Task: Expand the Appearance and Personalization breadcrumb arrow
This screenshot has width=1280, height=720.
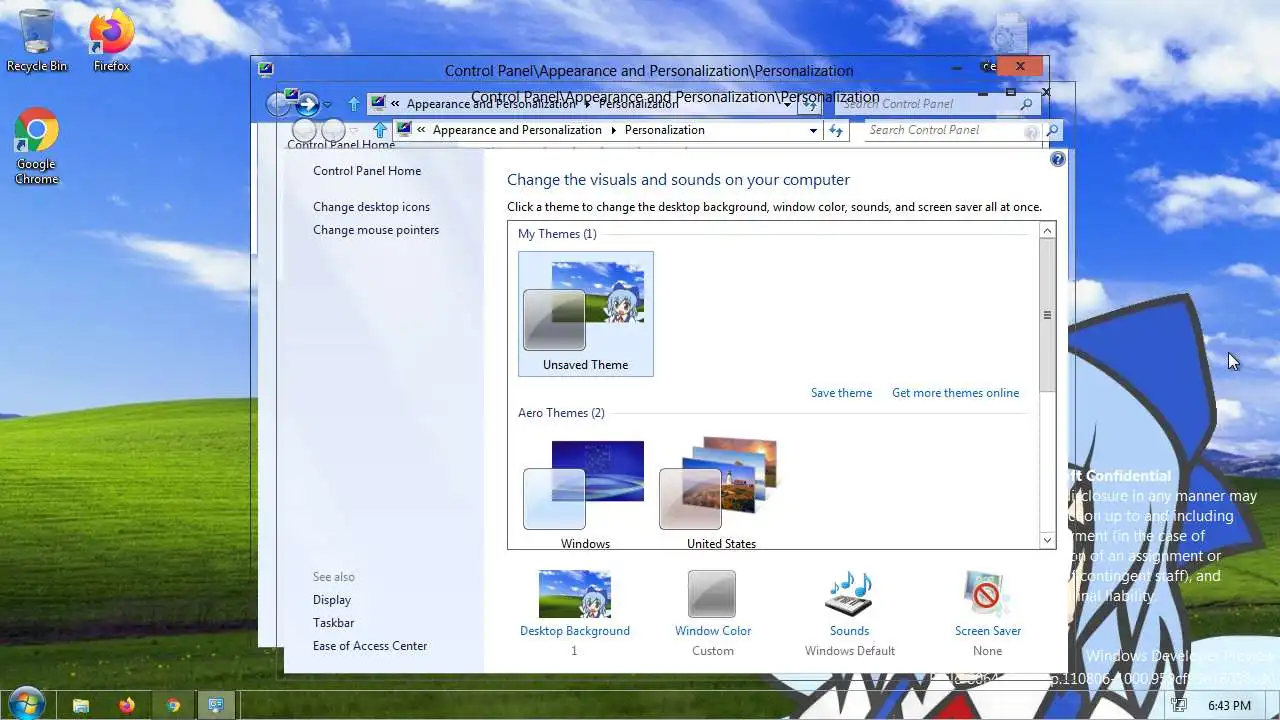Action: click(612, 130)
